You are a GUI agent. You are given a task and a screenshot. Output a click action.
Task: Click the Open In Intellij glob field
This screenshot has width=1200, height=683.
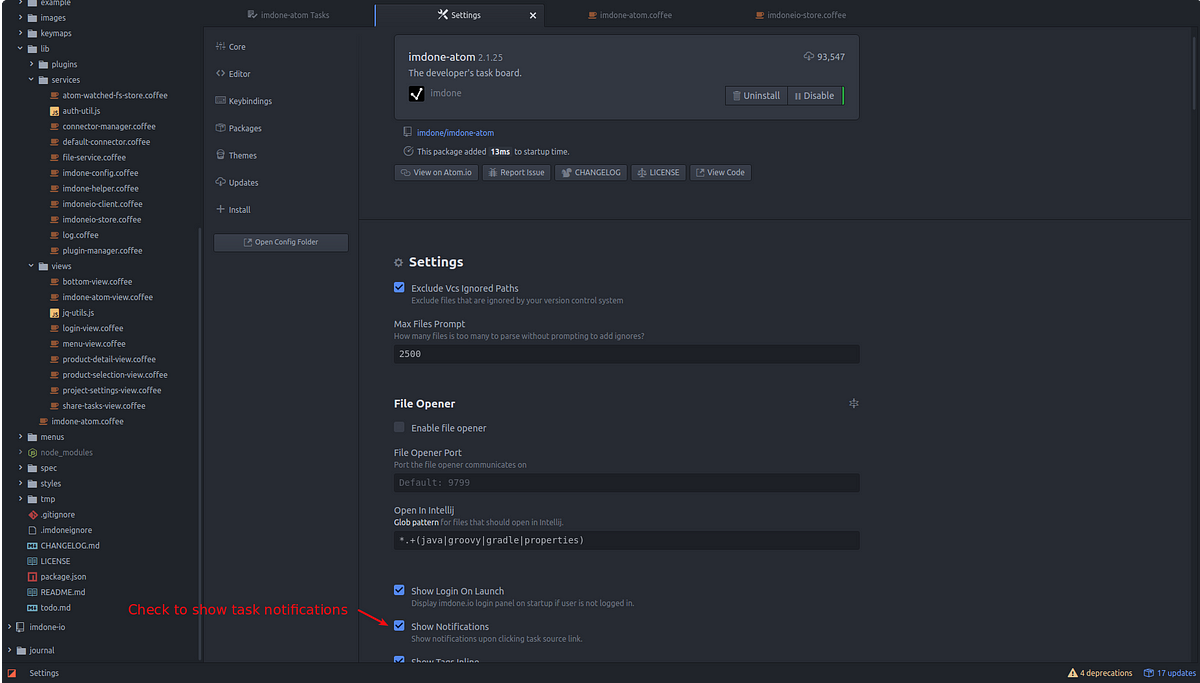(627, 540)
